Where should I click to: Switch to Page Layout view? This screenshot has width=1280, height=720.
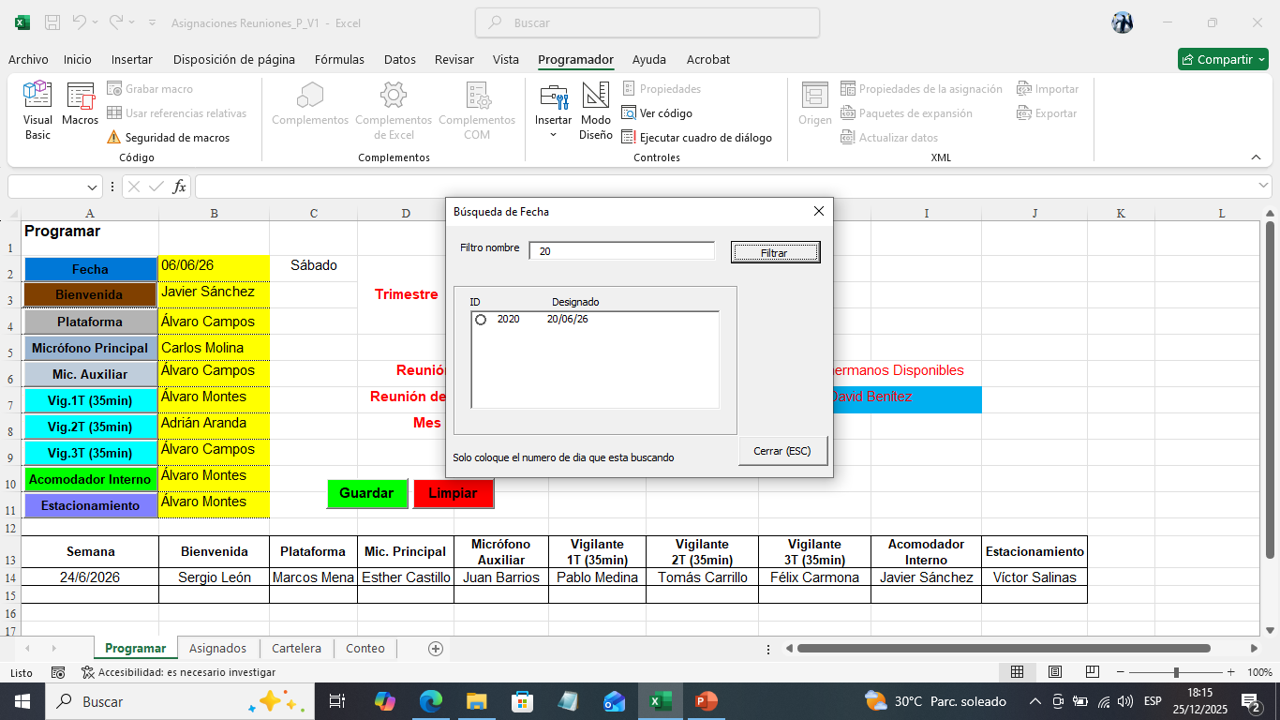tap(1054, 673)
